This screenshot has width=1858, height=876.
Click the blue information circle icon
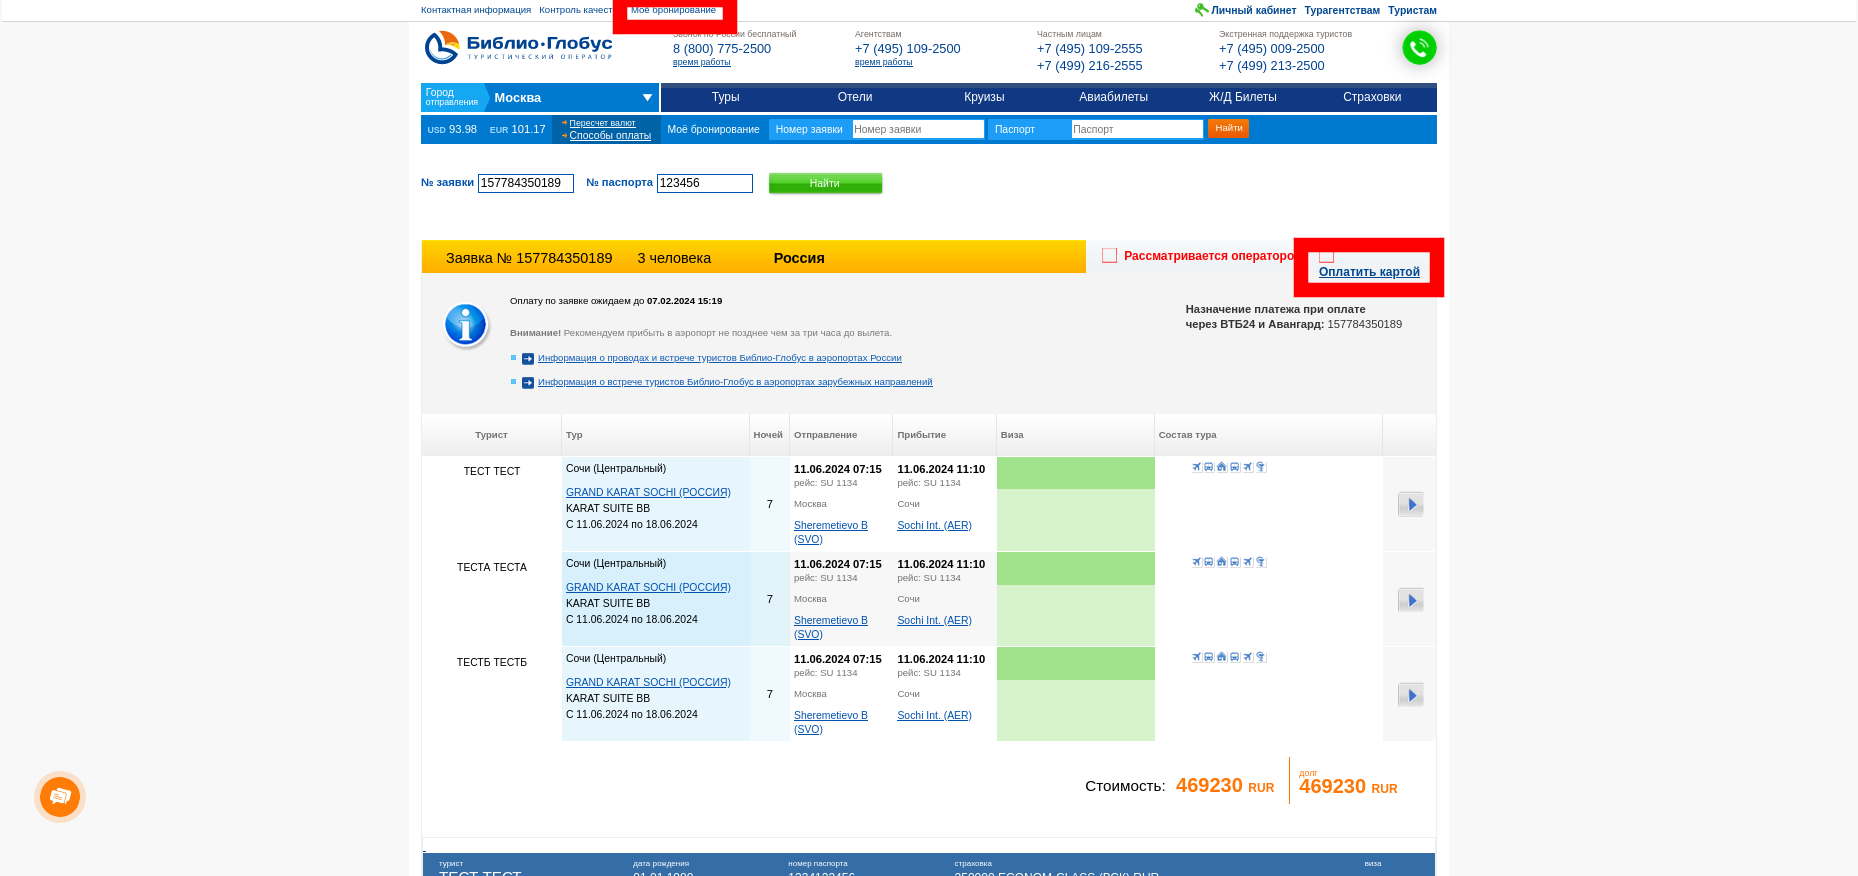click(465, 325)
